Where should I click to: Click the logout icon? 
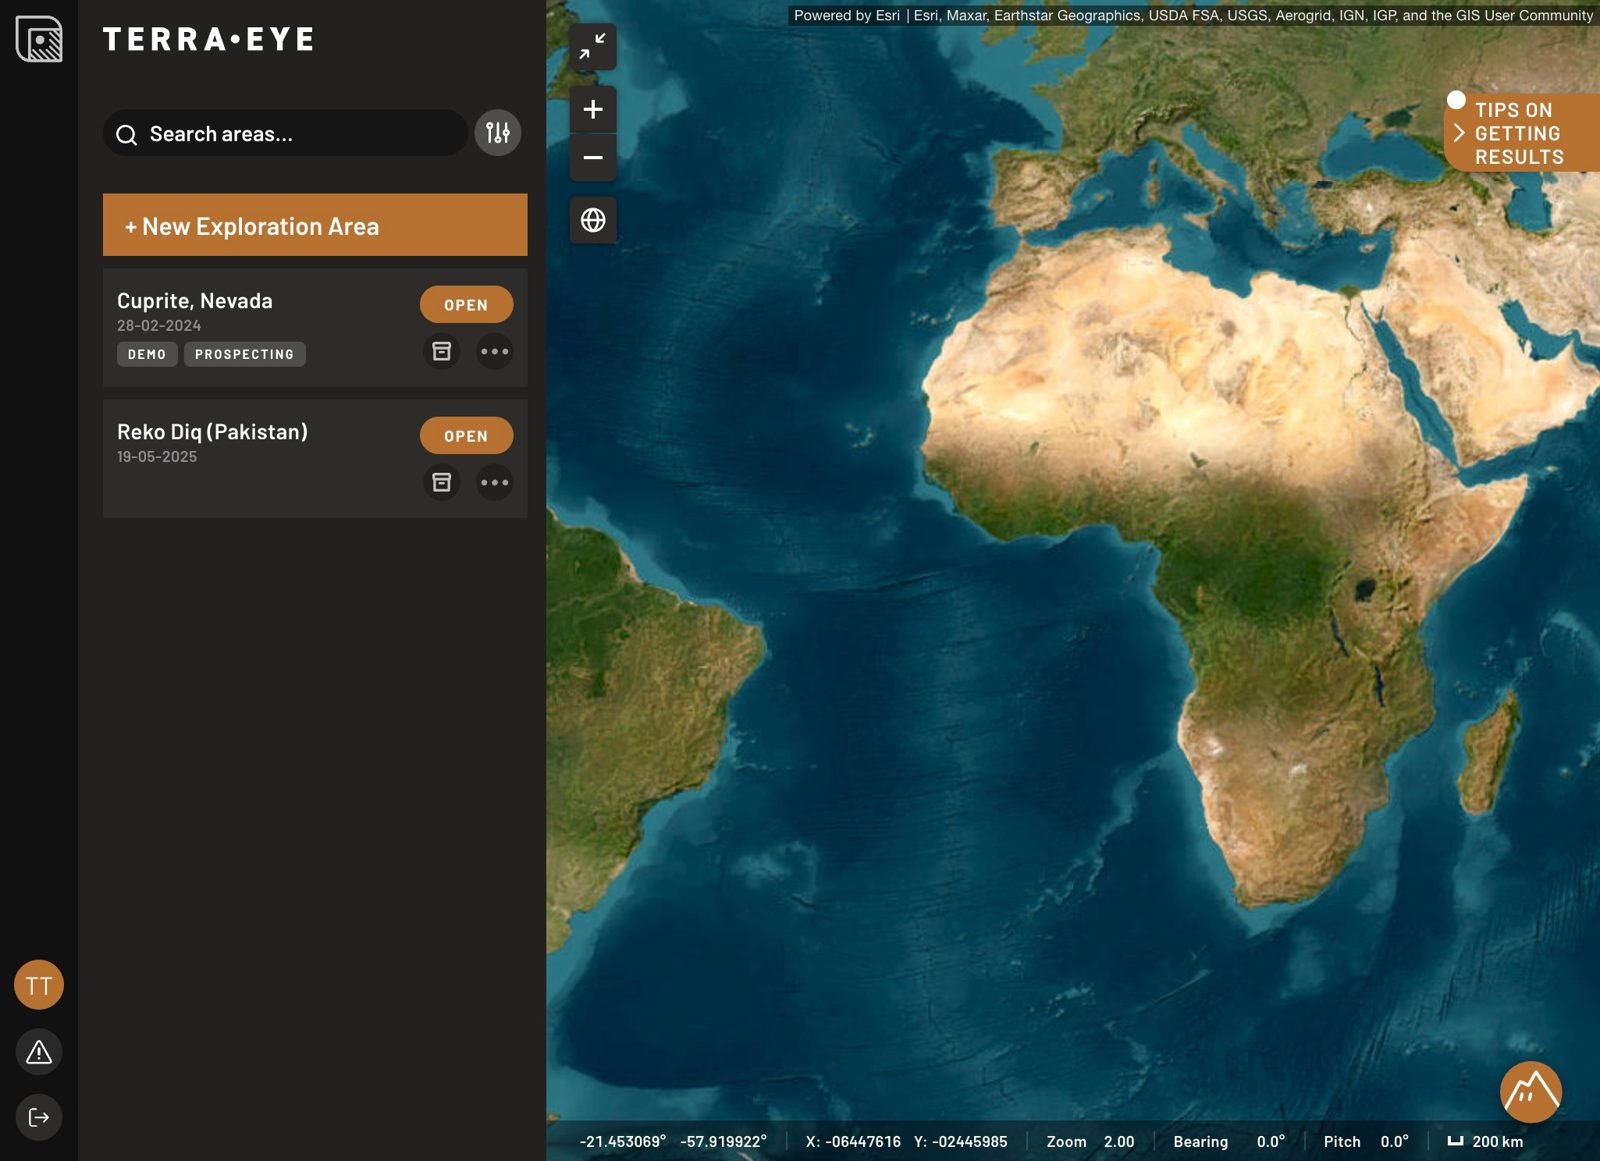(x=39, y=1117)
